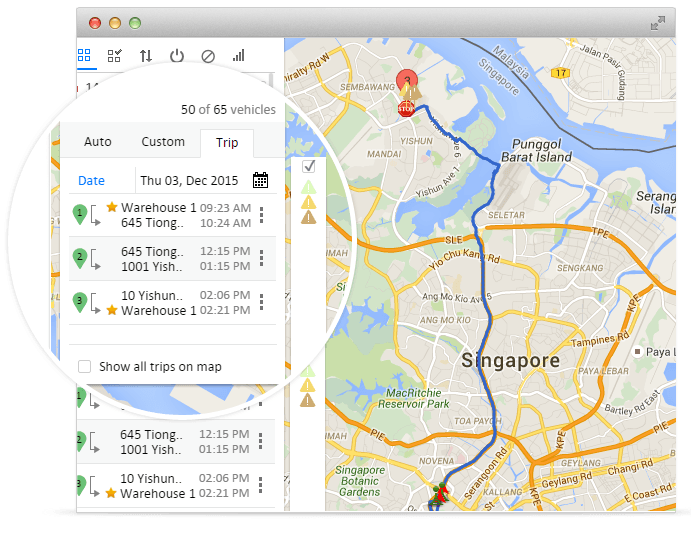Open options menu for 09:23 AM trip
Screen dimensions: 691x550
[x=261, y=215]
